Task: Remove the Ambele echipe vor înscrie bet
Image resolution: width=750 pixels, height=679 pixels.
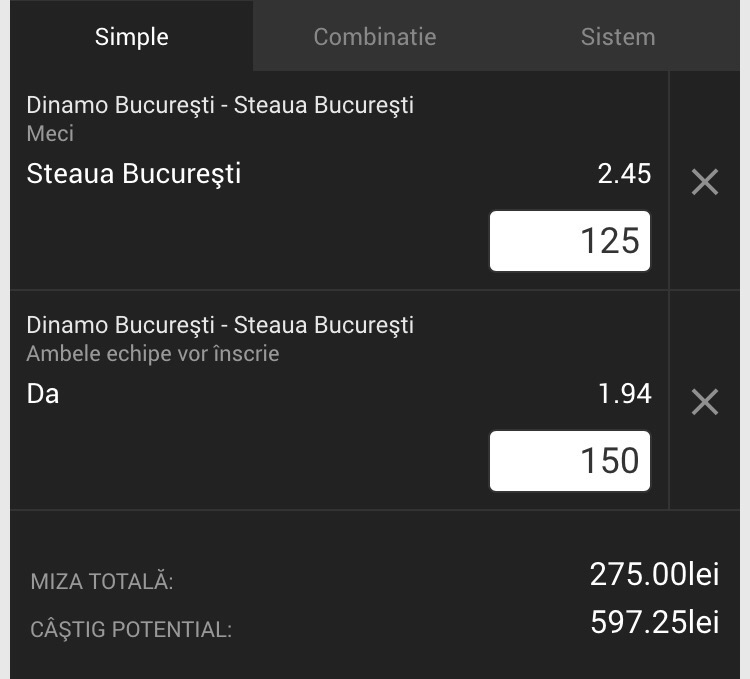Action: (705, 402)
